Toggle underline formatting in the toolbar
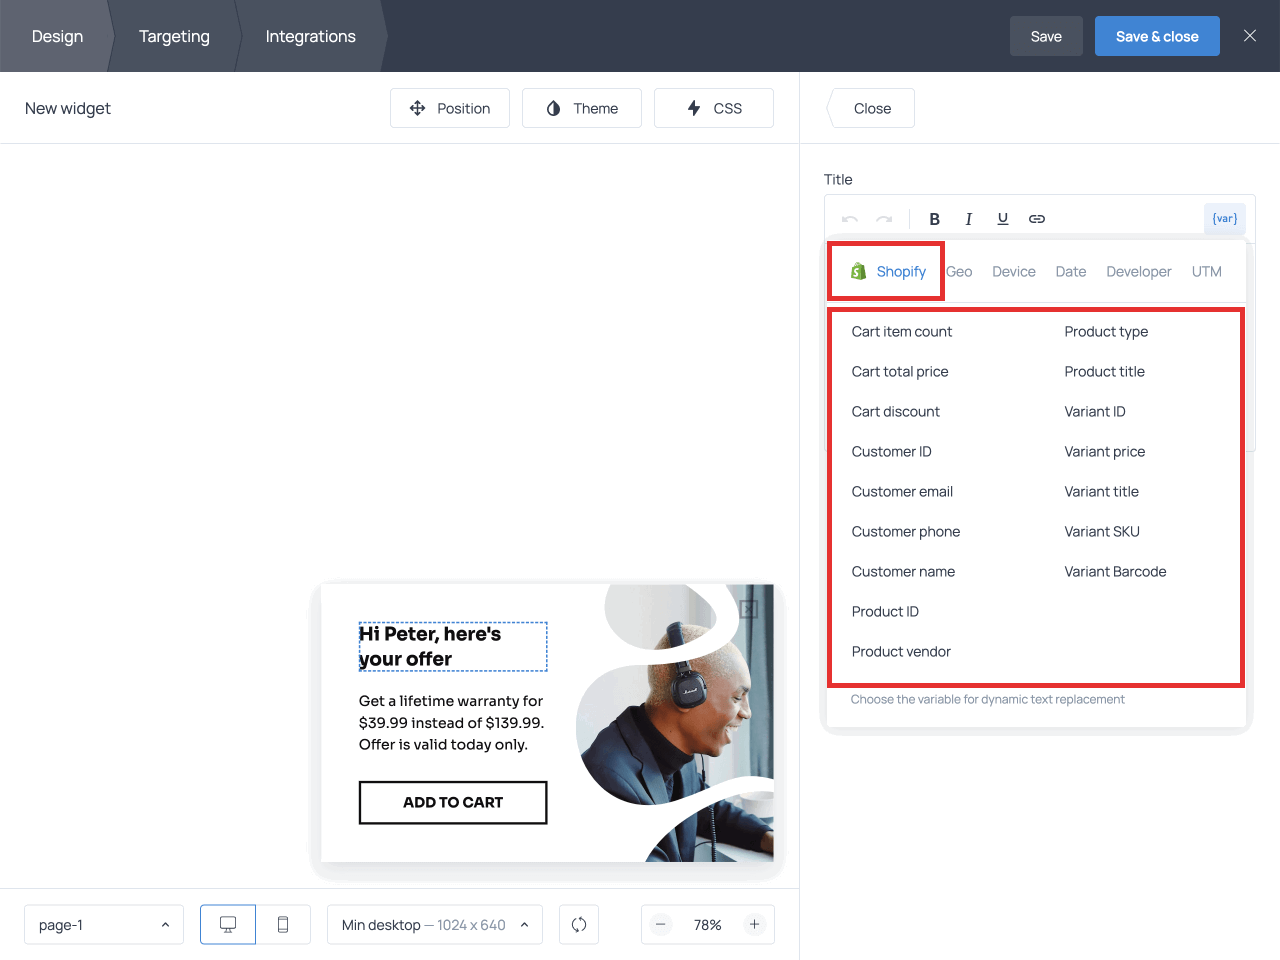This screenshot has height=960, width=1280. coord(1002,219)
